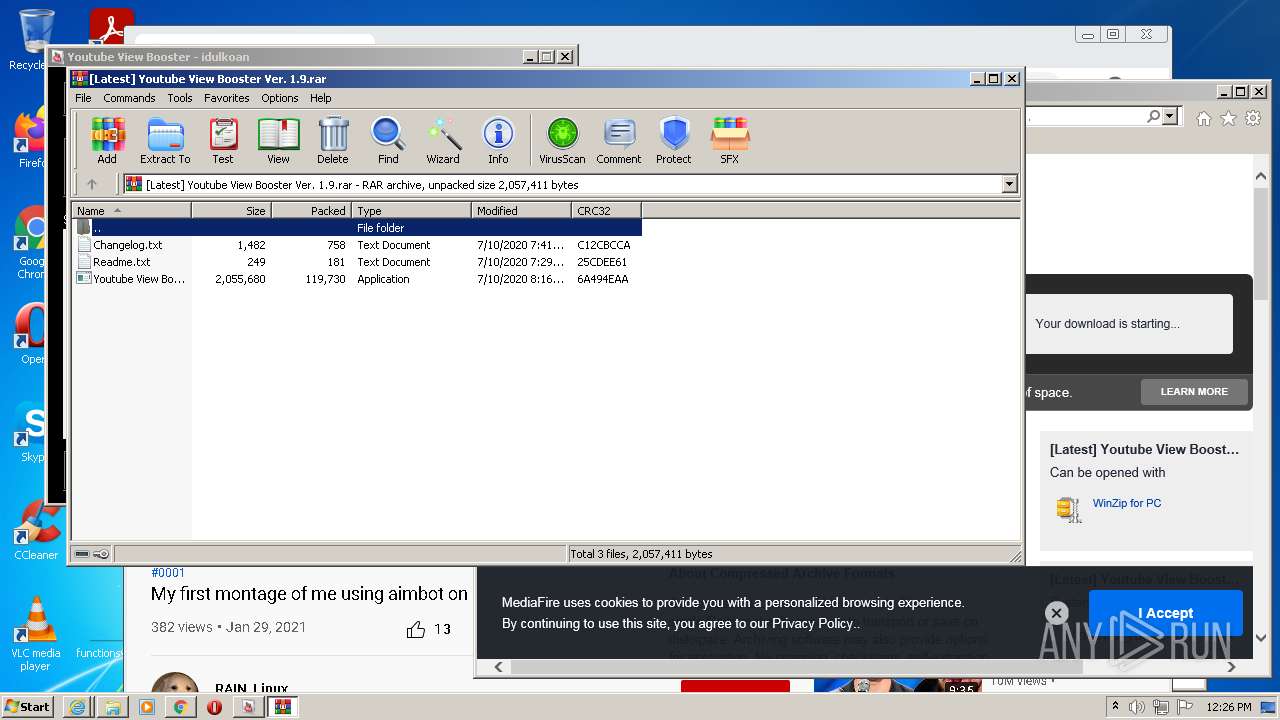The image size is (1280, 720).
Task: Click the browser favorites star icon
Action: [x=1228, y=118]
